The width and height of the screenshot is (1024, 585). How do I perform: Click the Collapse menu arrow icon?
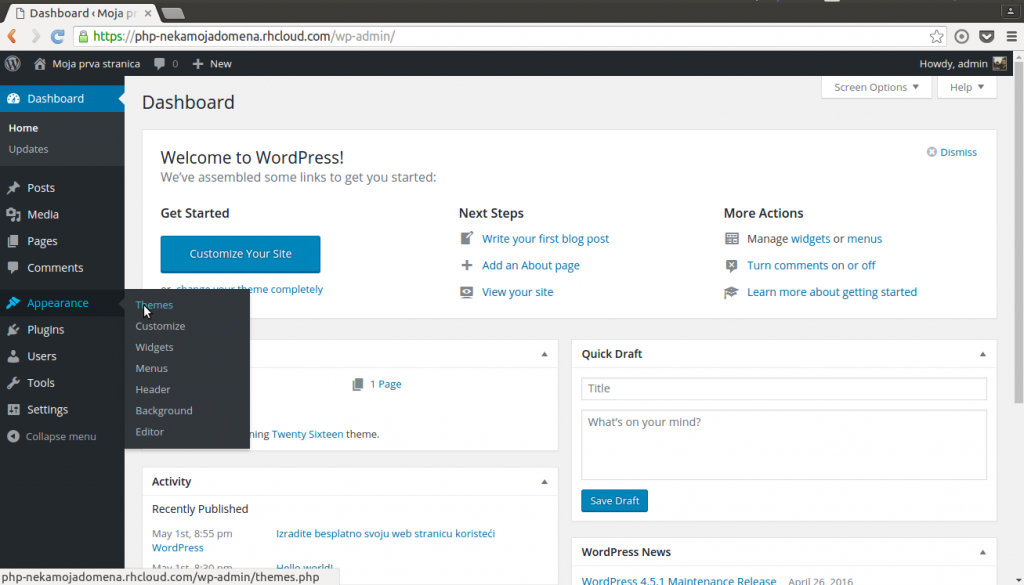13,436
